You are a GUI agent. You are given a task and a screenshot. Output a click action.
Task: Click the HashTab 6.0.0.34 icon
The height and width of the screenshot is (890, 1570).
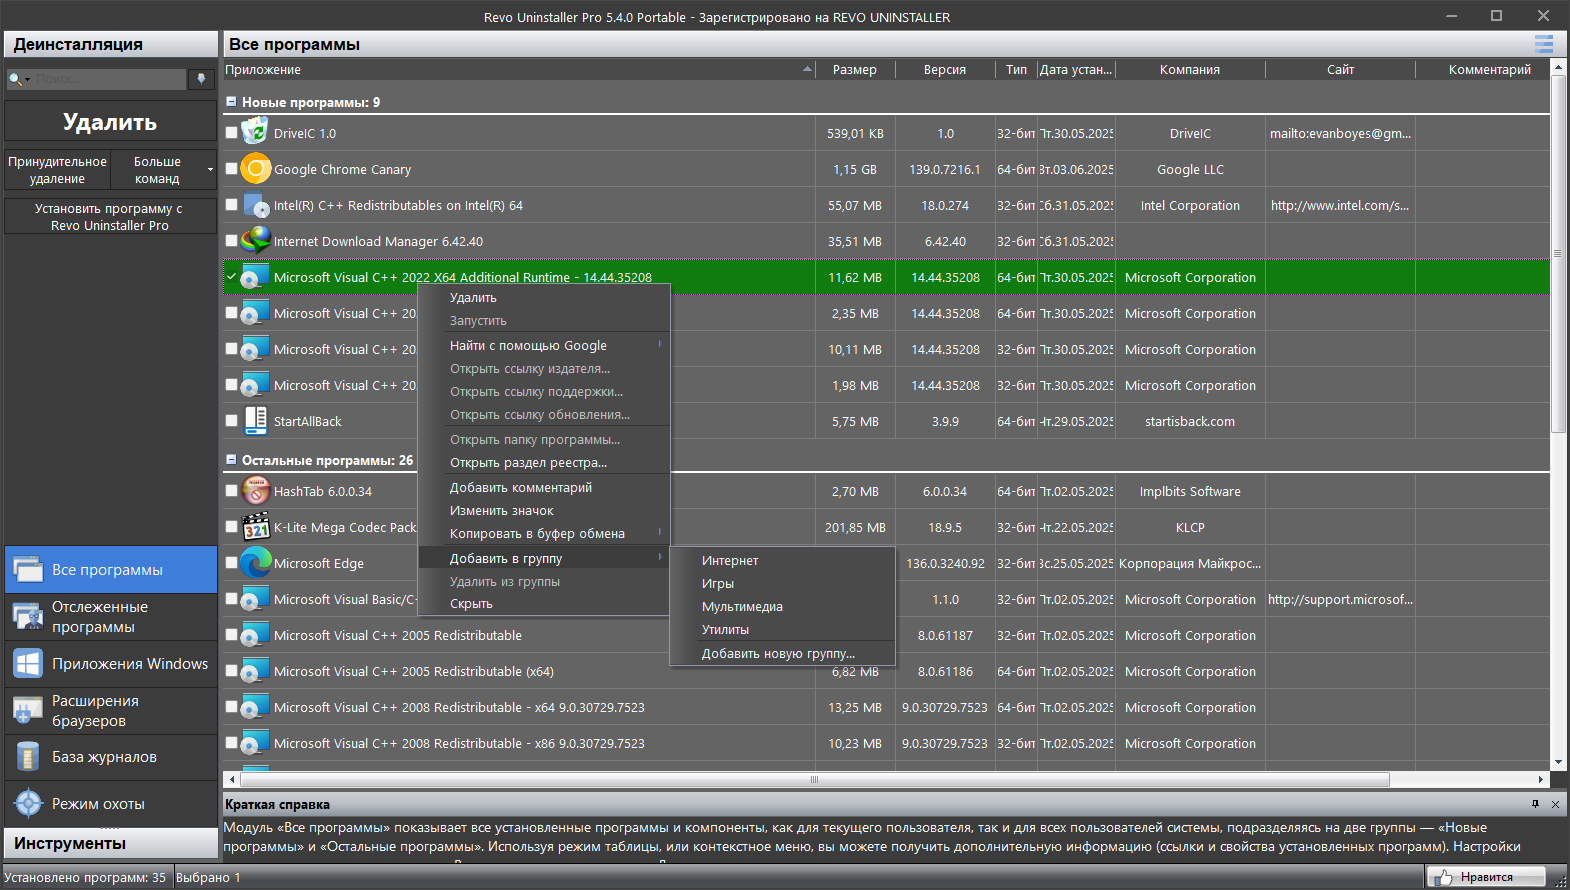click(256, 491)
